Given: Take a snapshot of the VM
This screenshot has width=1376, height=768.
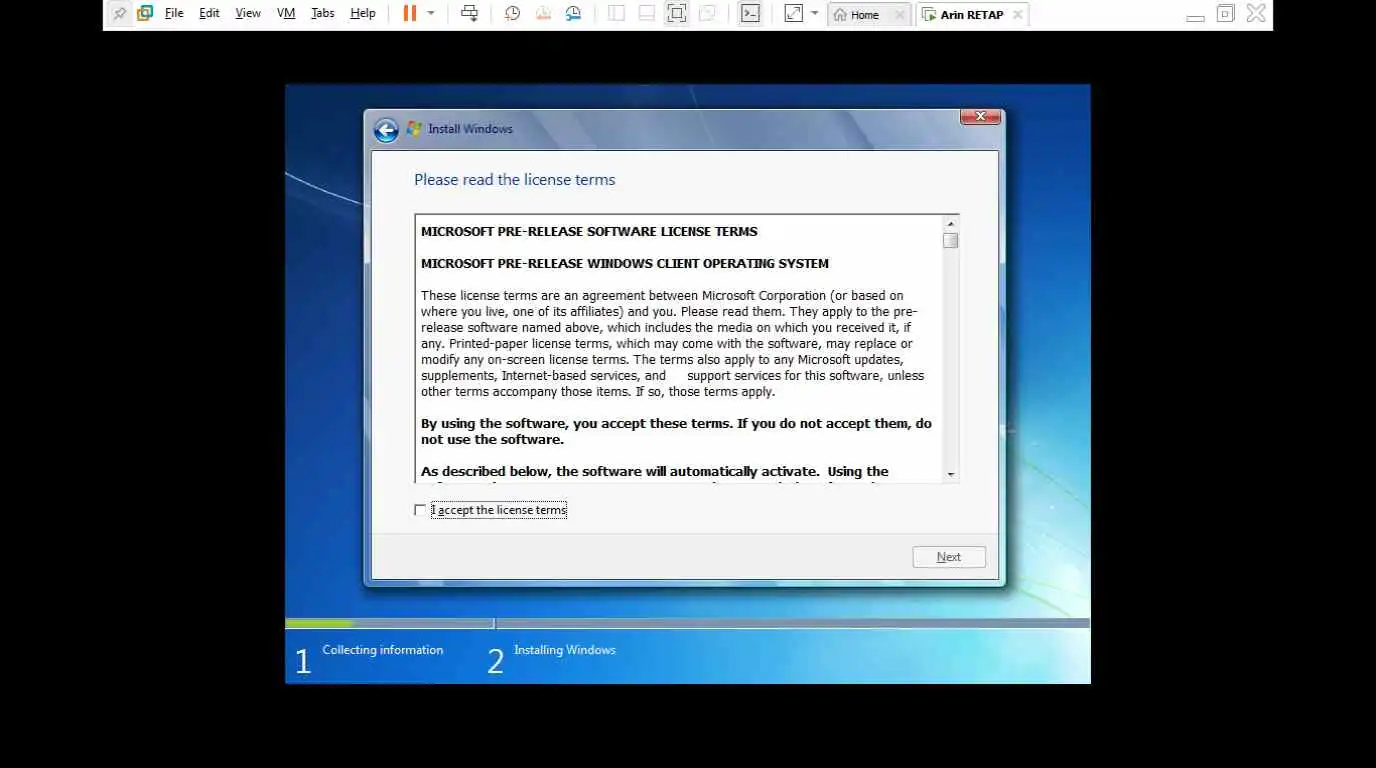Looking at the screenshot, I should tap(512, 14).
